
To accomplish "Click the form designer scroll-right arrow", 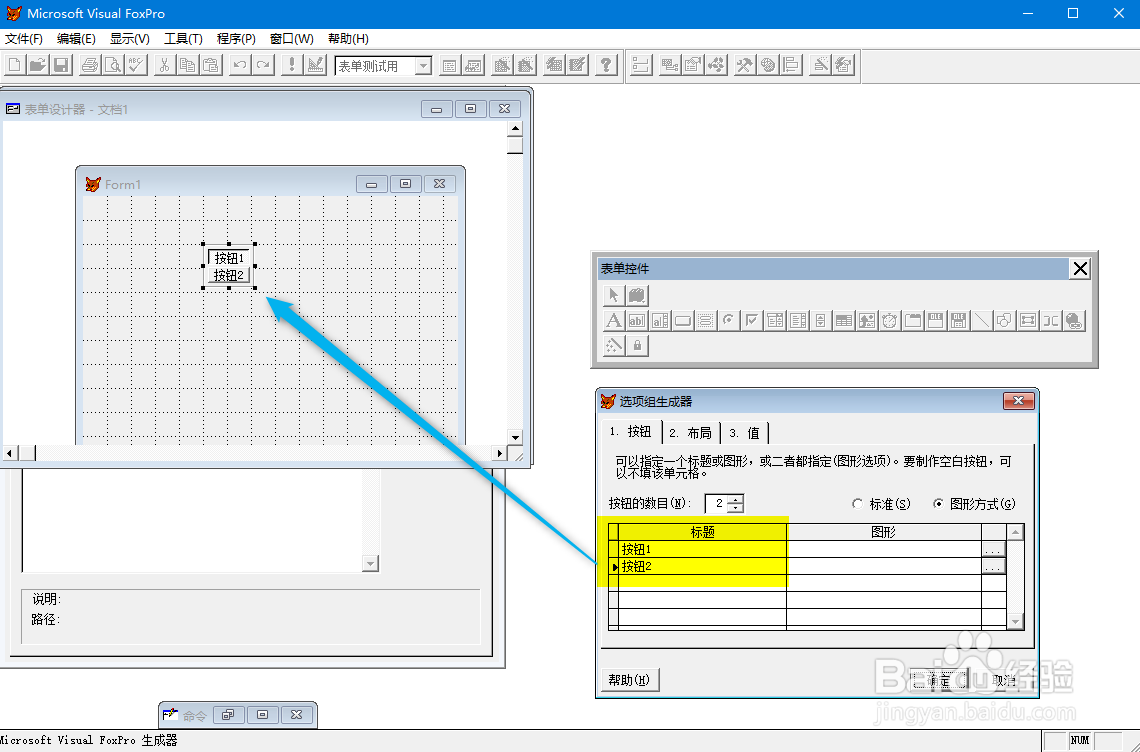I will point(499,453).
